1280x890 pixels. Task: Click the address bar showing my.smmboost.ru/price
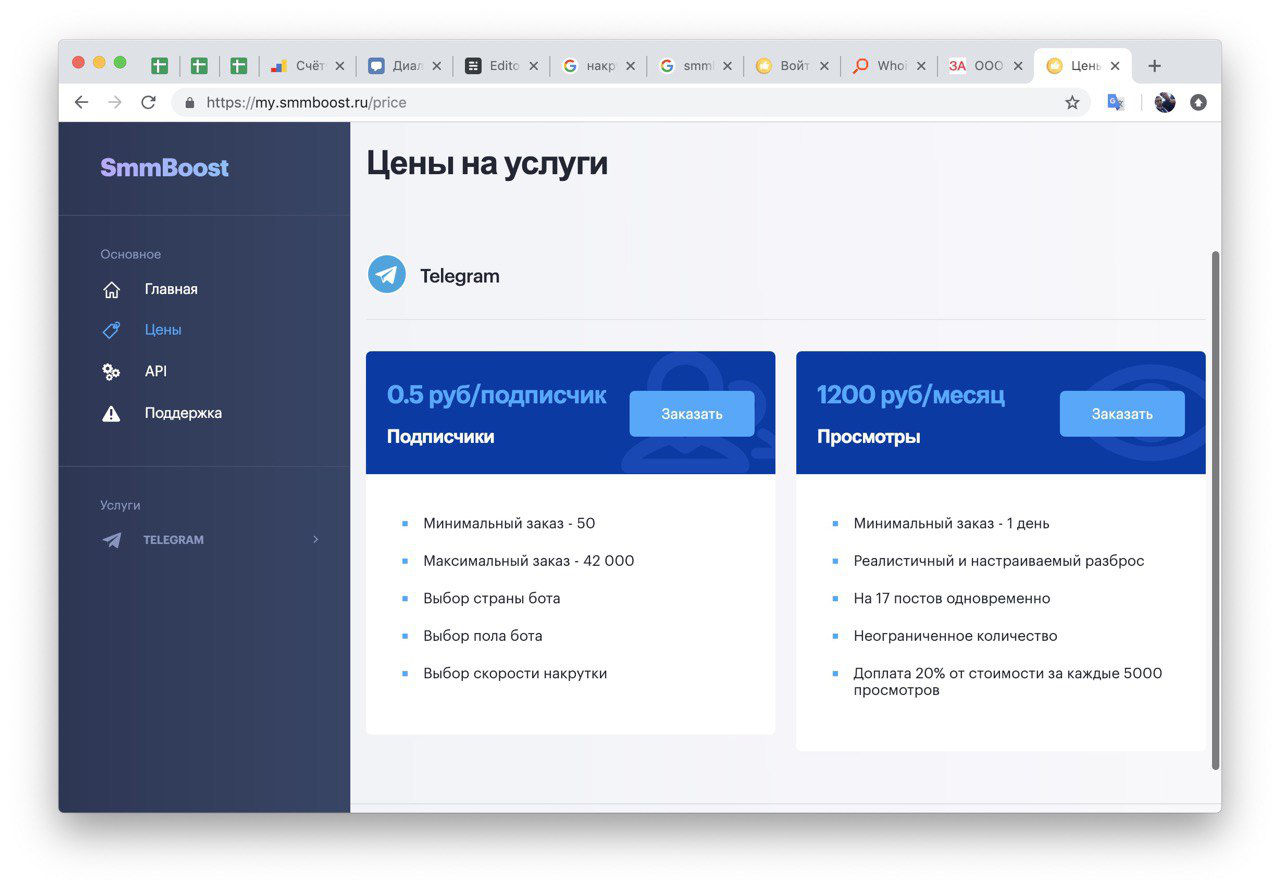pyautogui.click(x=630, y=102)
